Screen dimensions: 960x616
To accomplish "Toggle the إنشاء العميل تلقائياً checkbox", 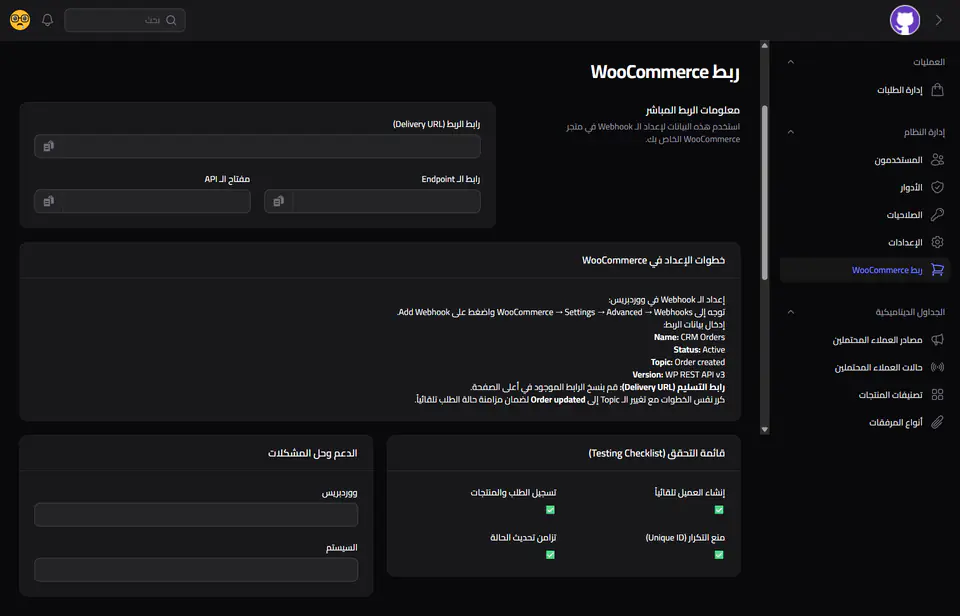I will 719,509.
